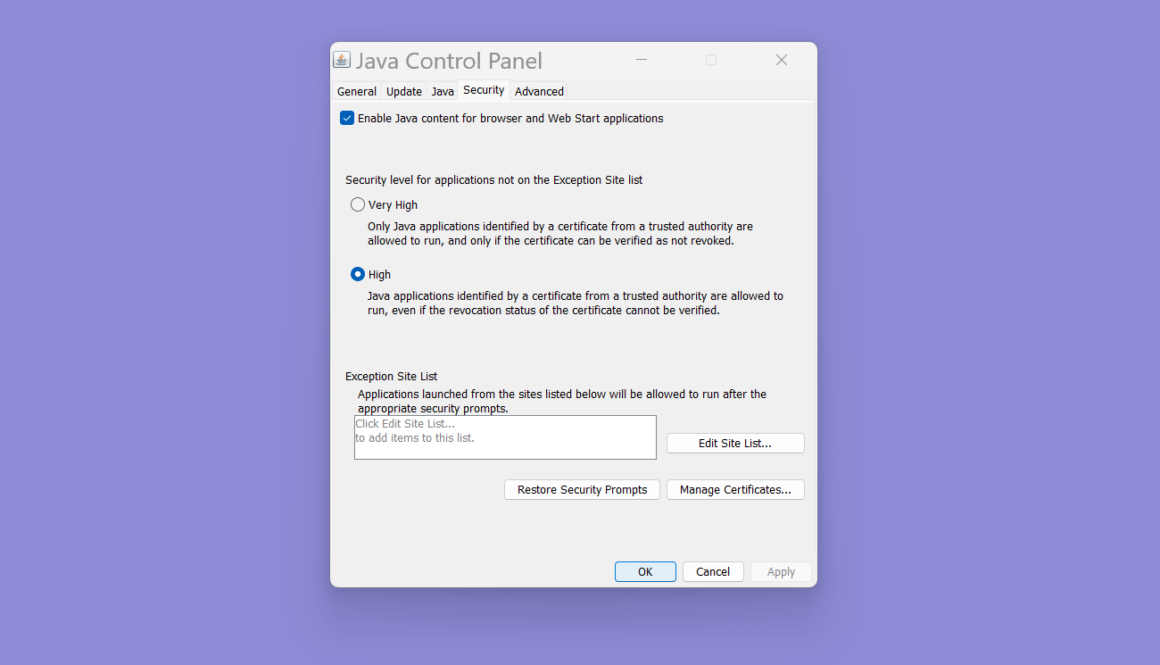Viewport: 1160px width, 665px height.
Task: Click inside the Exception Site List box
Action: (x=505, y=438)
